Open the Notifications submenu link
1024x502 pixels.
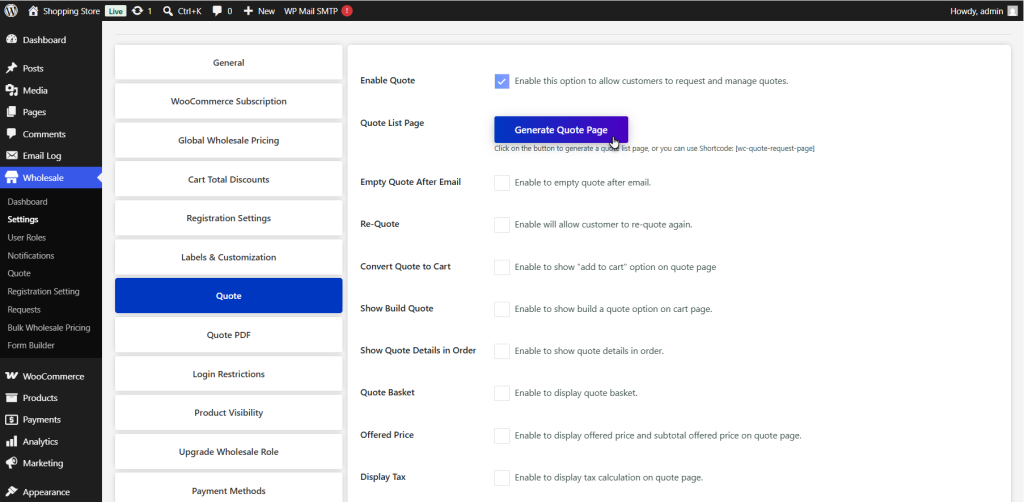coord(31,256)
